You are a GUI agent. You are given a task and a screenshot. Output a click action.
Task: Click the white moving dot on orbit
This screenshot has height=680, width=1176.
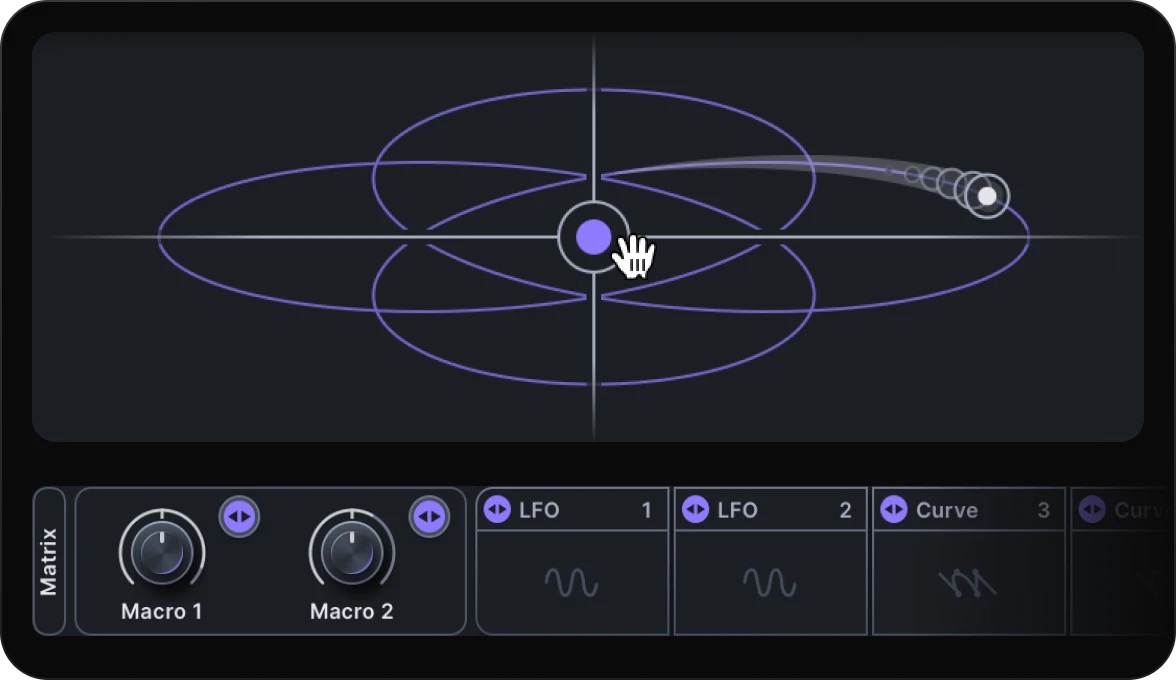coord(987,196)
